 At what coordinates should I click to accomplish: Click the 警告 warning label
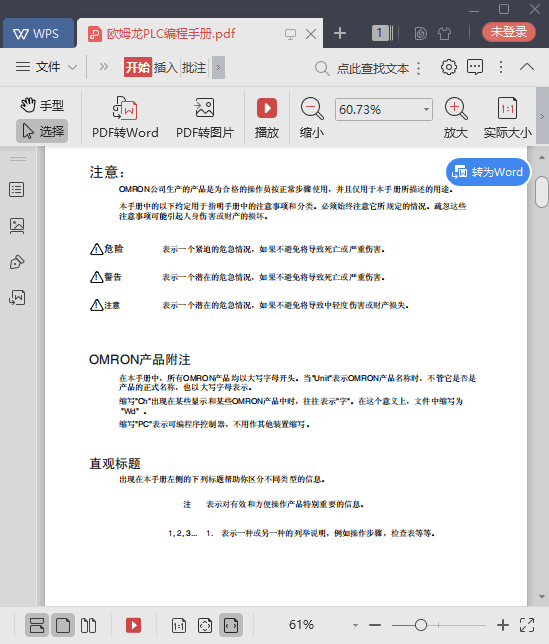tap(113, 277)
